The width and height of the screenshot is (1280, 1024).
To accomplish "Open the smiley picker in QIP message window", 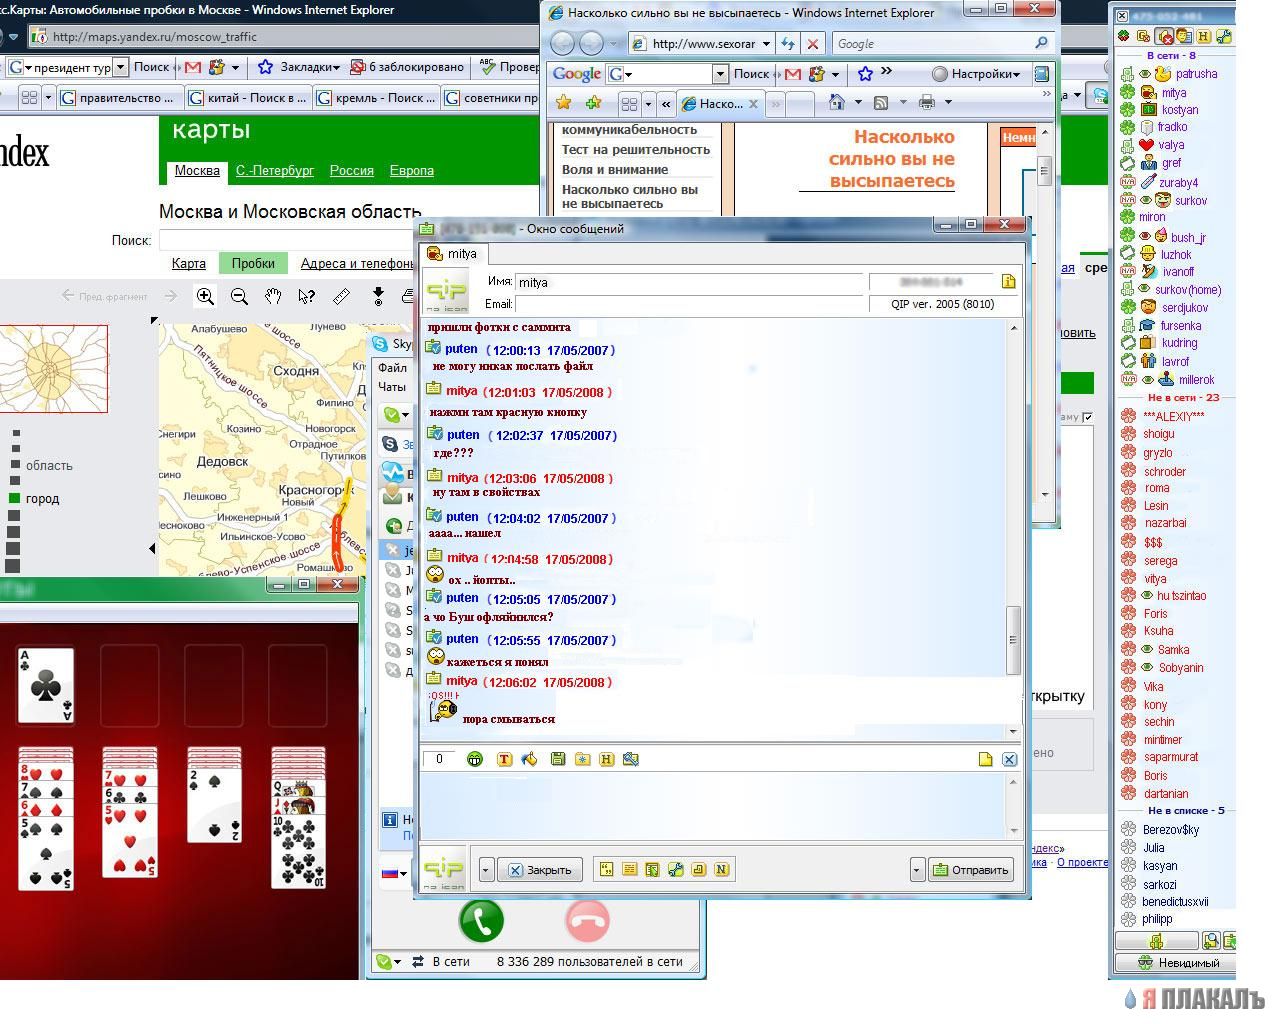I will click(475, 759).
